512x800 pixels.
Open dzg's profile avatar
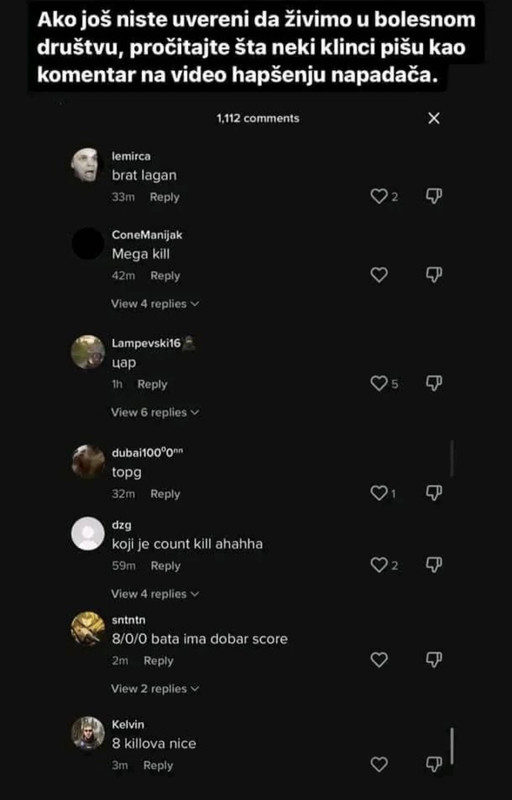coord(88,533)
